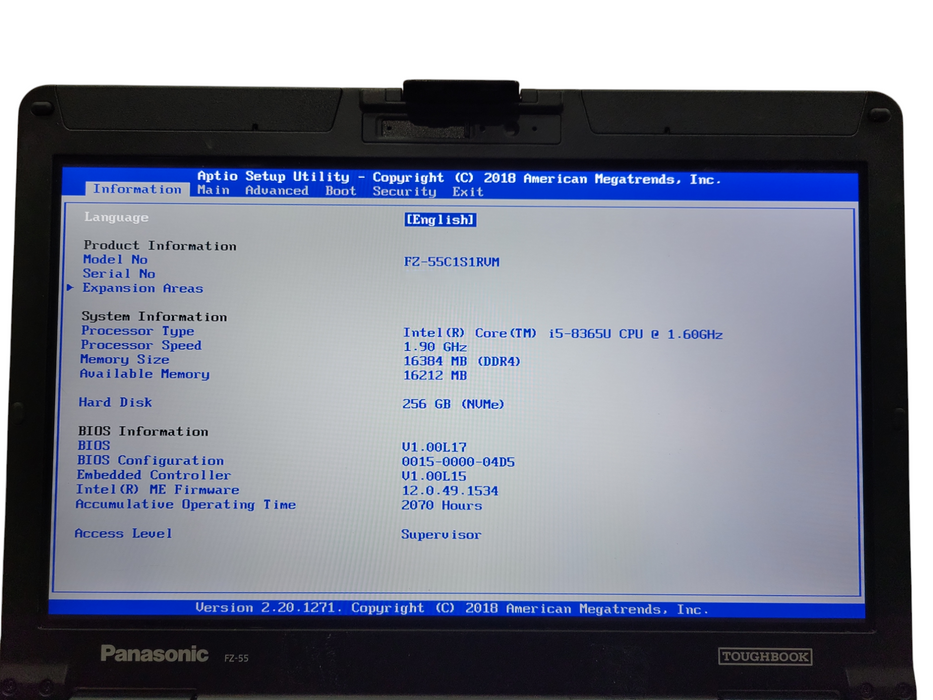Click the Hard Disk label

pos(115,402)
